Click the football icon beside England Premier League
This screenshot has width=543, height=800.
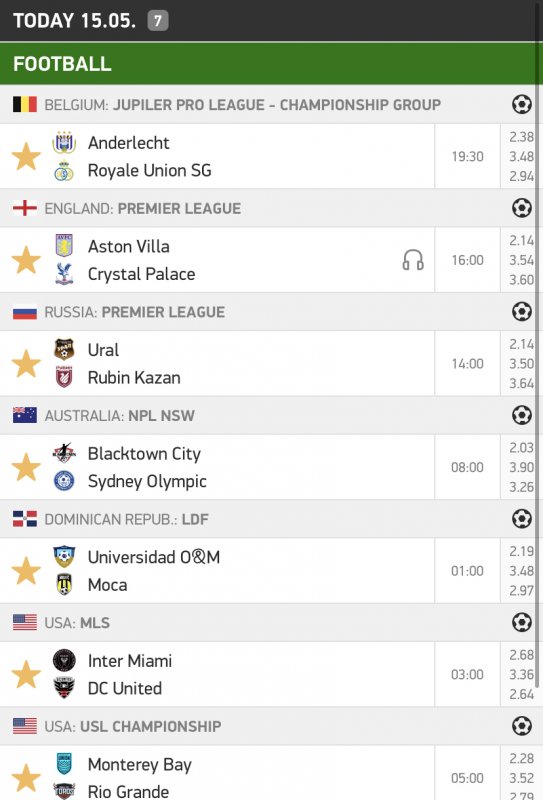point(522,208)
